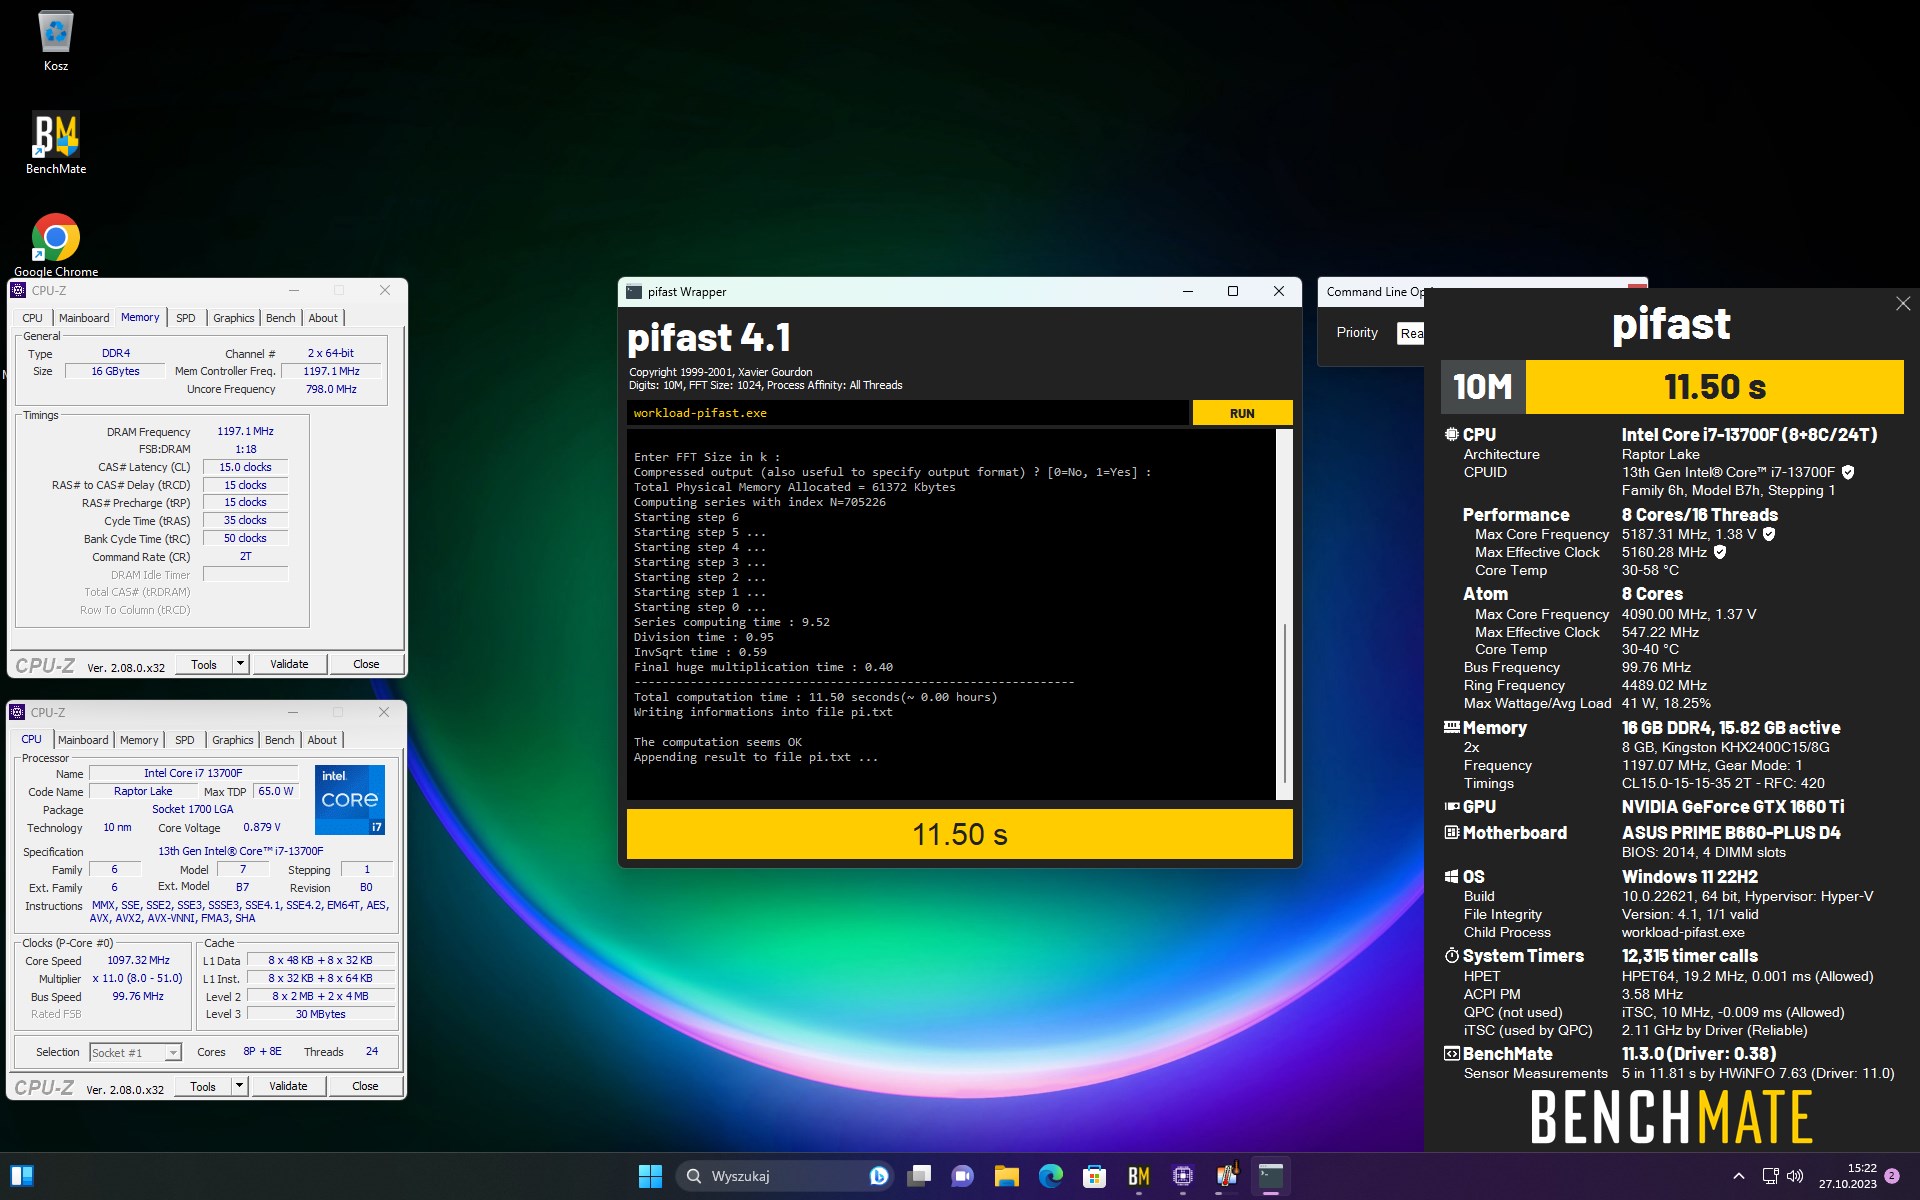Click the 10M score tile in BenchMate panel
The image size is (1920, 1200).
pos(1483,387)
